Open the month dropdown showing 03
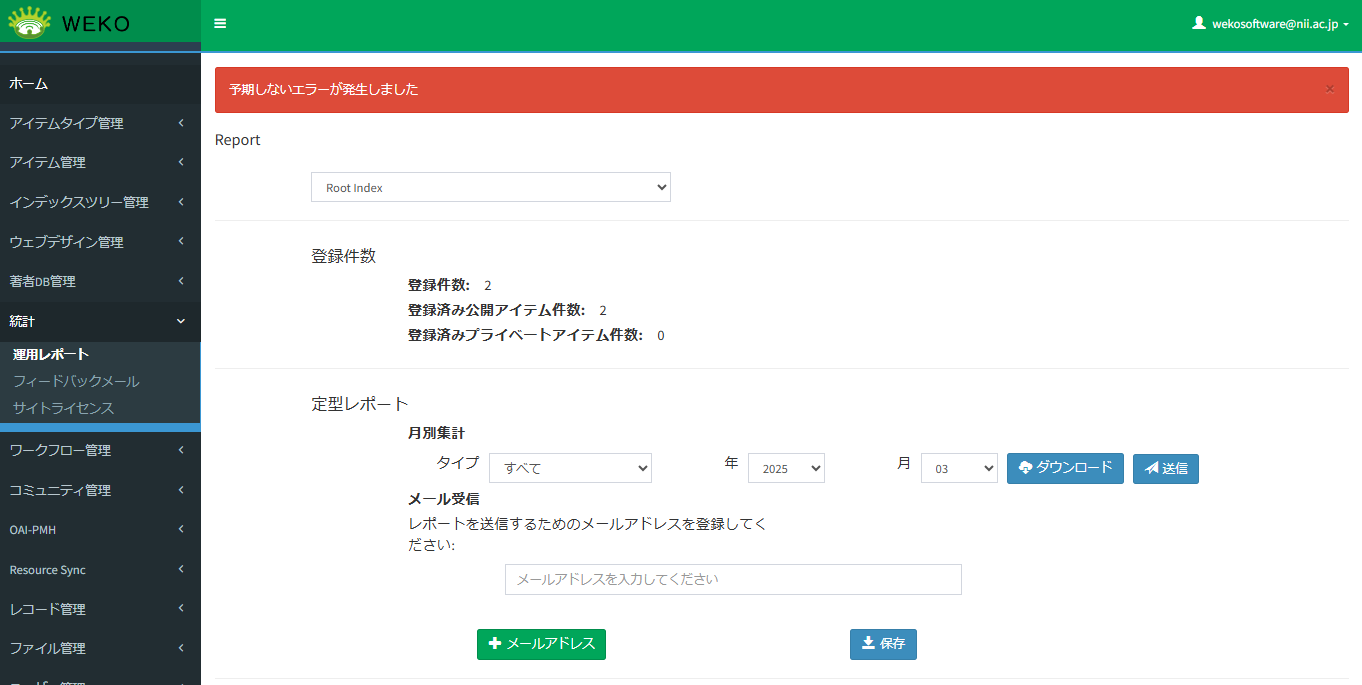 pyautogui.click(x=959, y=468)
